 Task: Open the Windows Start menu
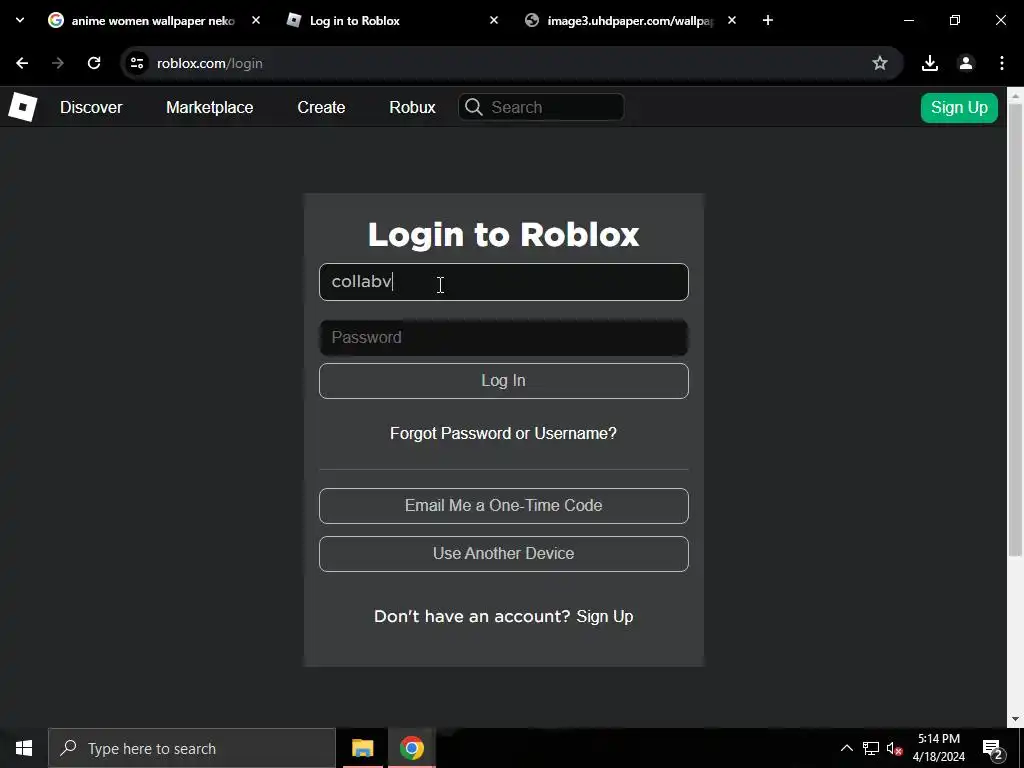pos(24,748)
